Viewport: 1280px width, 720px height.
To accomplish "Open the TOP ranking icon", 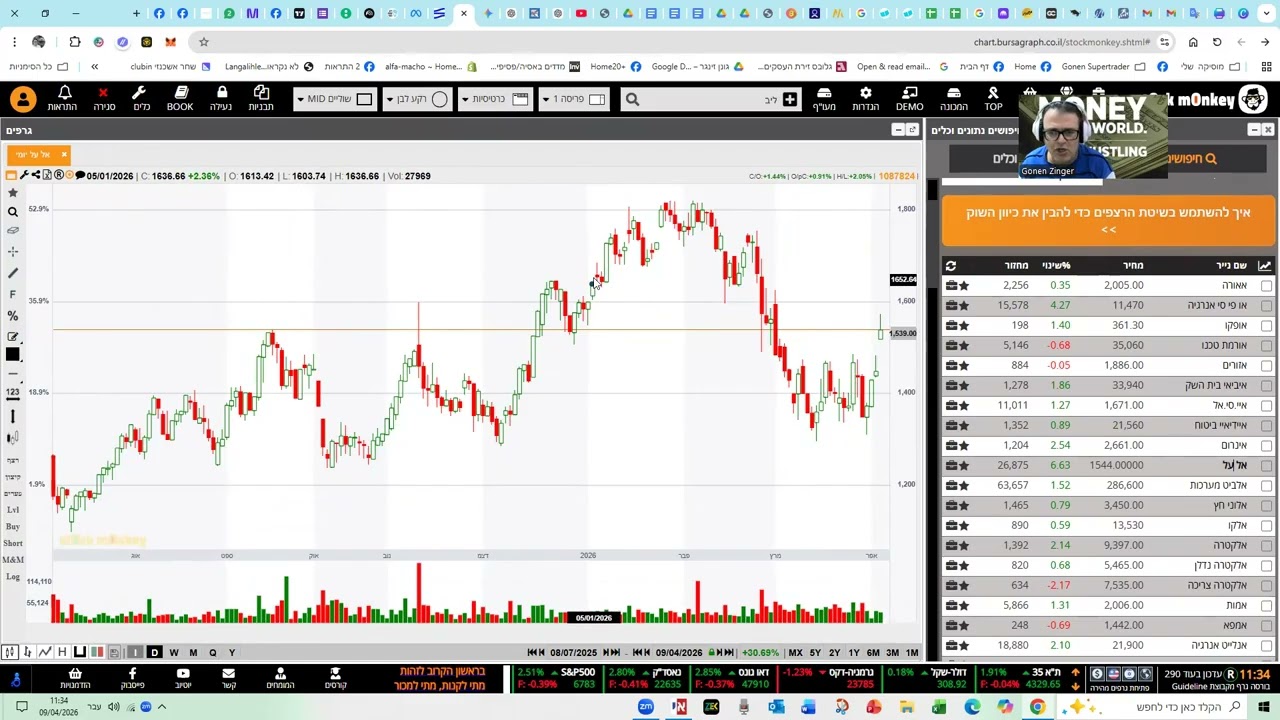I will 993,98.
